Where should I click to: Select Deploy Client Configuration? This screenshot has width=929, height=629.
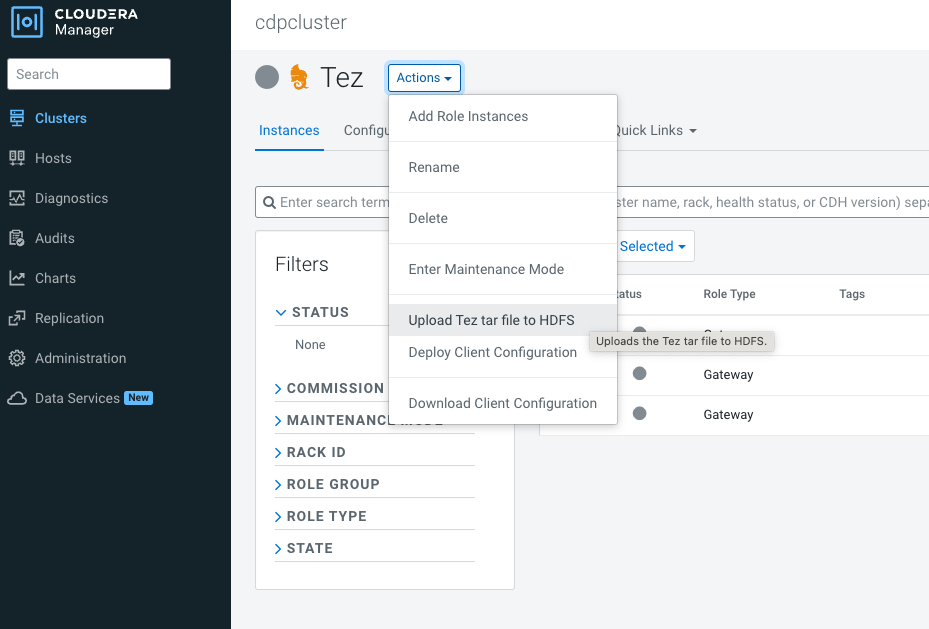click(503, 352)
